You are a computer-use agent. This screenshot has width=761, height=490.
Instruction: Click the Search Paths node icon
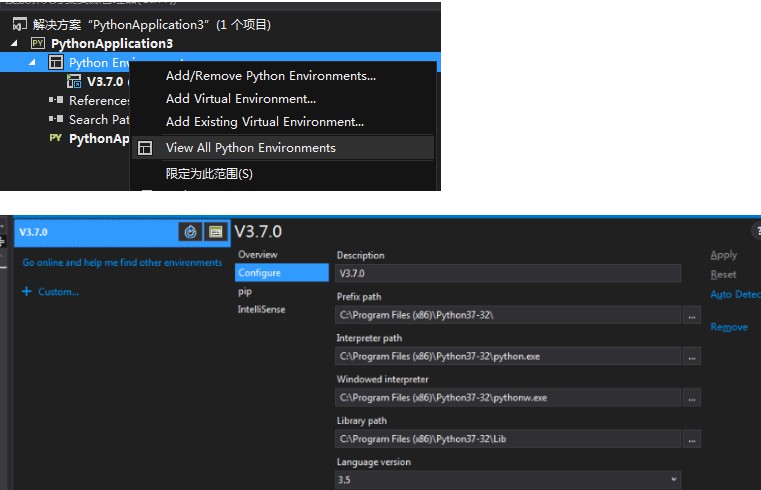(56, 119)
